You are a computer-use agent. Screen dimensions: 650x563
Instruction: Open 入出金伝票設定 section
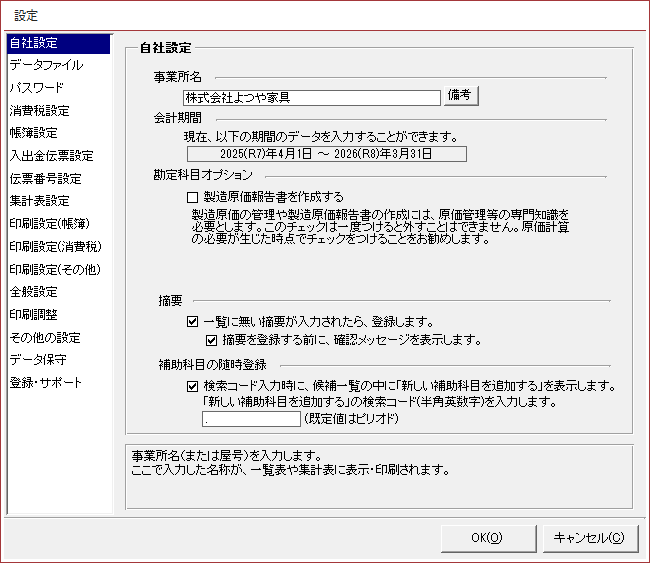(x=51, y=156)
